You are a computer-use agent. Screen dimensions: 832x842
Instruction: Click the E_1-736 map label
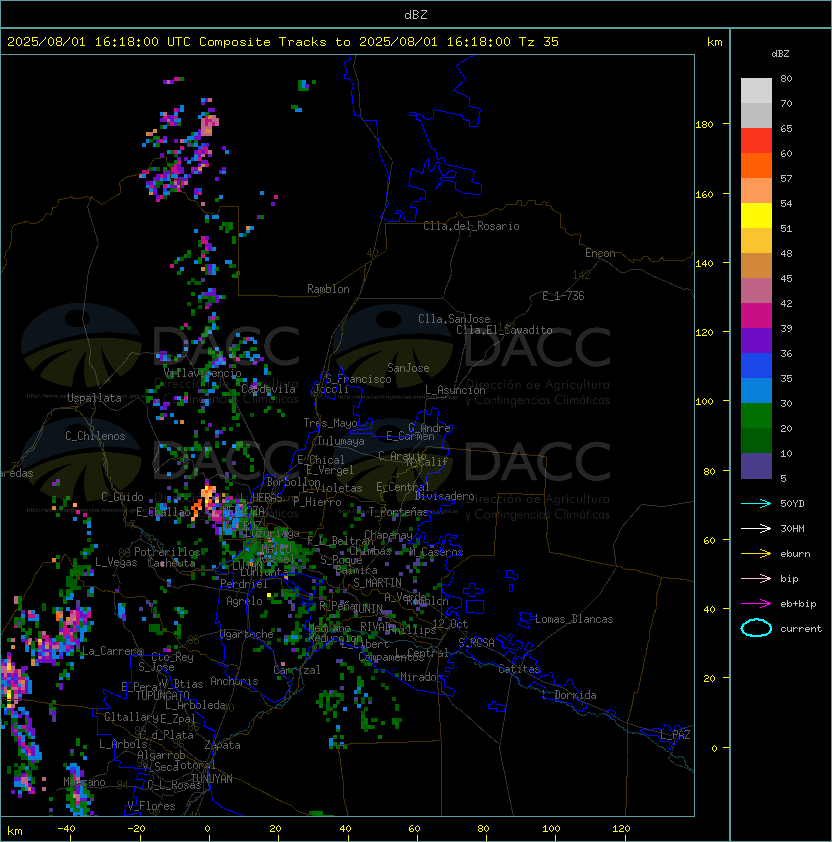(x=563, y=296)
